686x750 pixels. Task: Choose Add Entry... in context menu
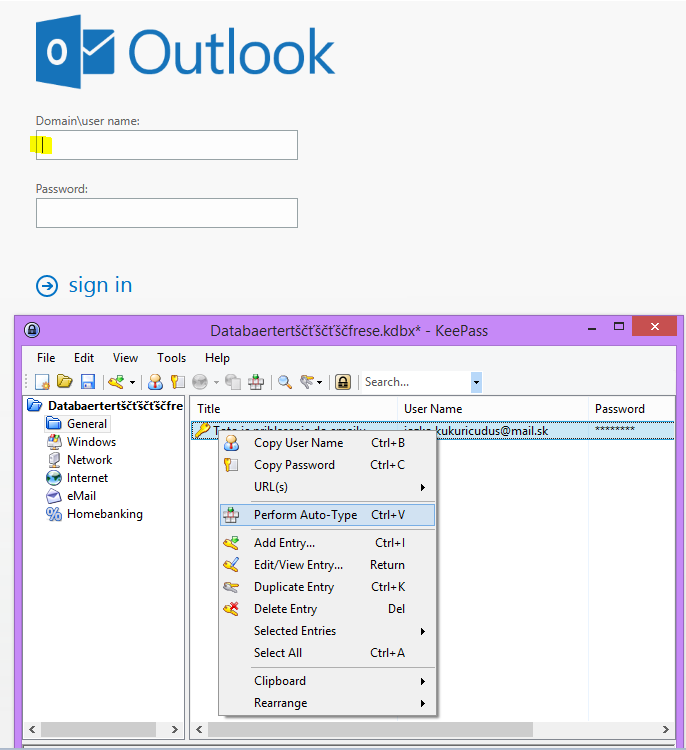point(327,543)
